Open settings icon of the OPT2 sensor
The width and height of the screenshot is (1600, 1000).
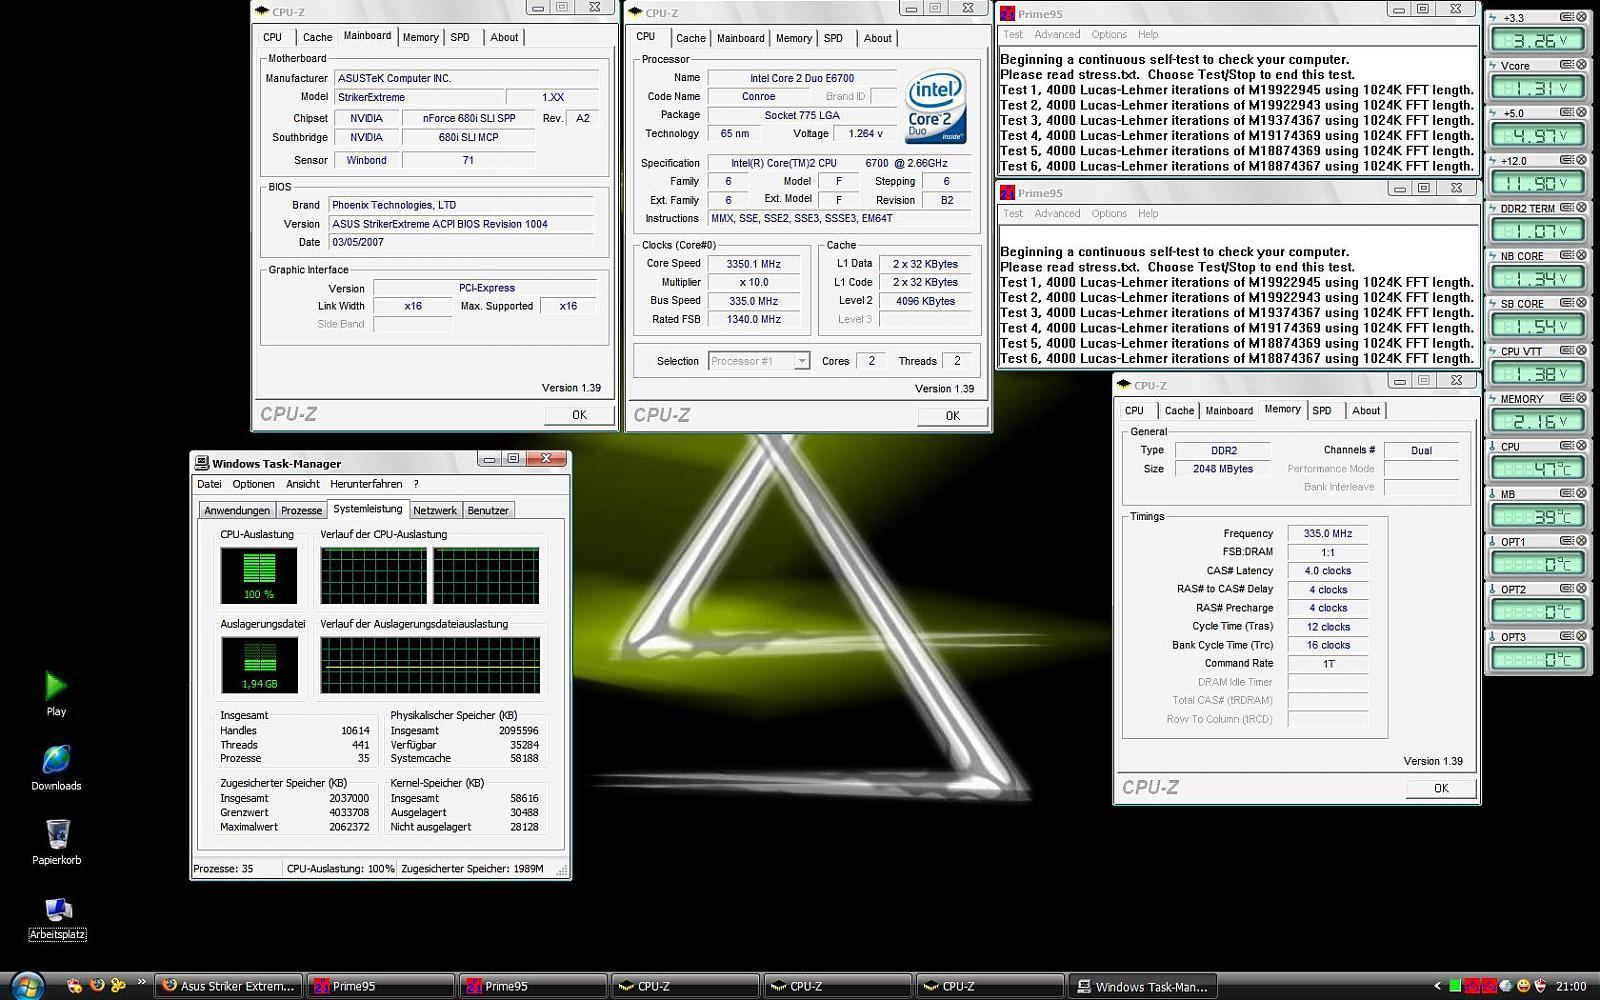pos(1567,589)
